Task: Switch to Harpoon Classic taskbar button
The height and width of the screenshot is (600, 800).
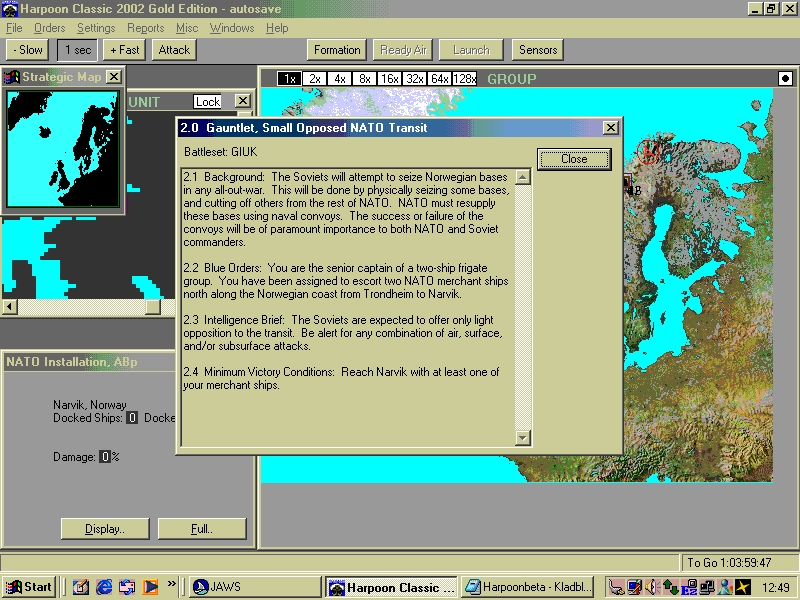Action: click(391, 587)
